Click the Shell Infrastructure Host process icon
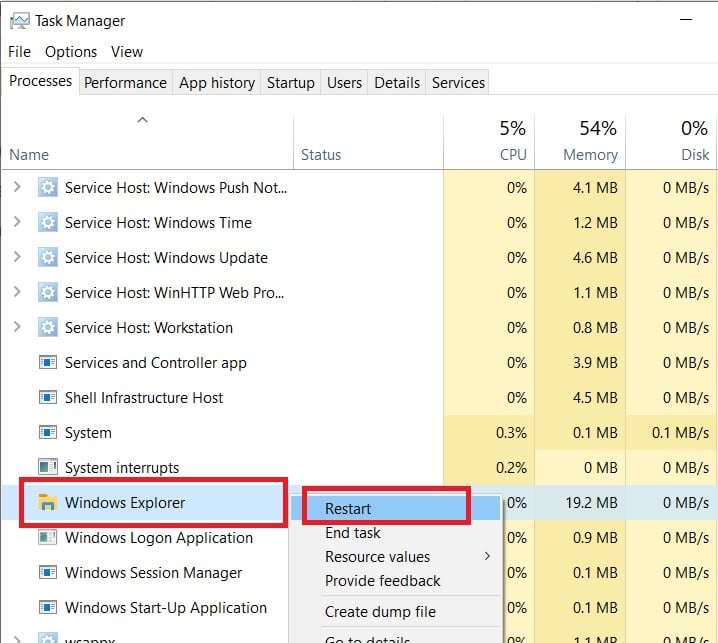 (47, 397)
